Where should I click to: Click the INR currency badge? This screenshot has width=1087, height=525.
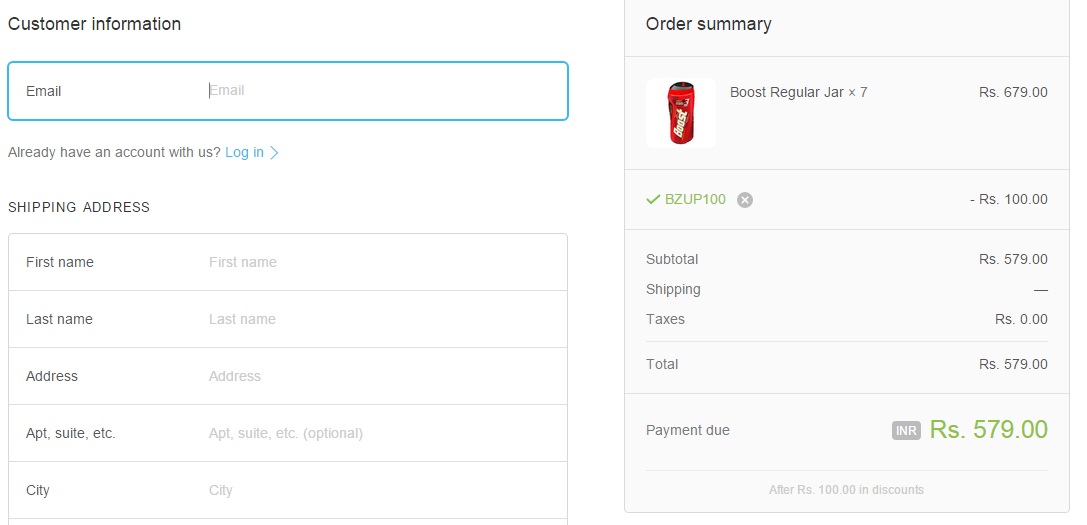[x=906, y=431]
